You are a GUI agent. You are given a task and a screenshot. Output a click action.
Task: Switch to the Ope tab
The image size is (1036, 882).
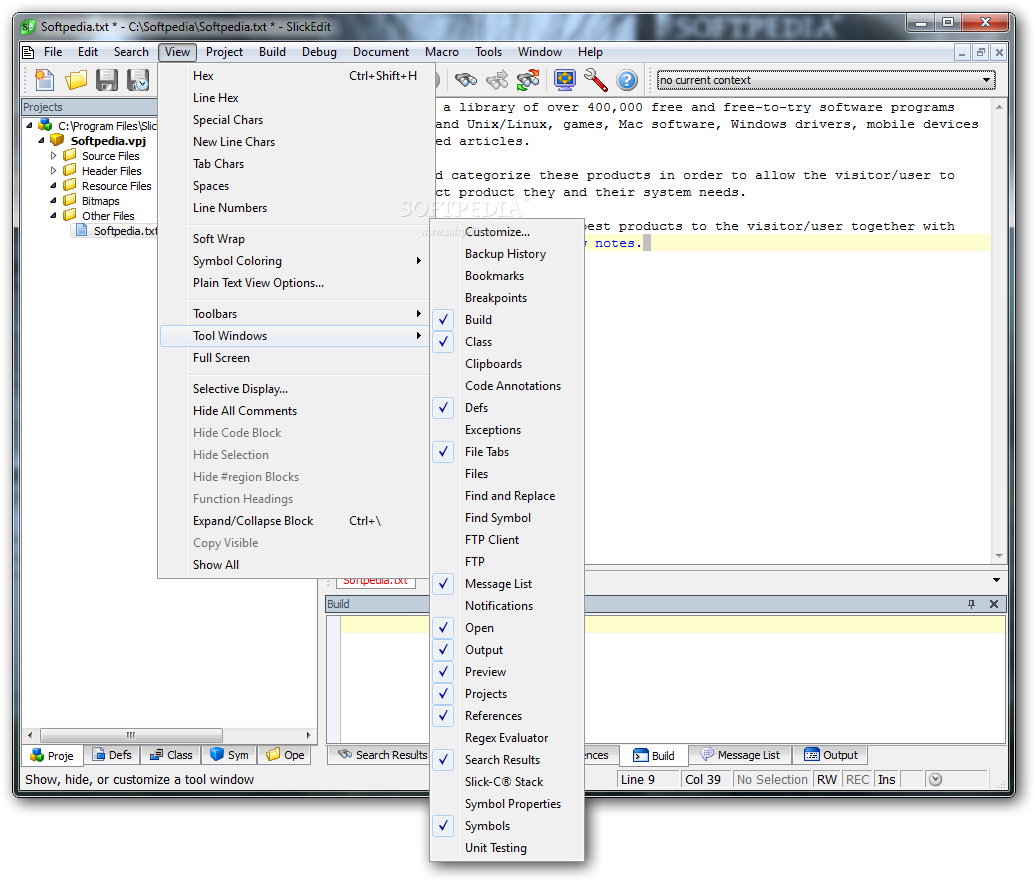tap(285, 754)
